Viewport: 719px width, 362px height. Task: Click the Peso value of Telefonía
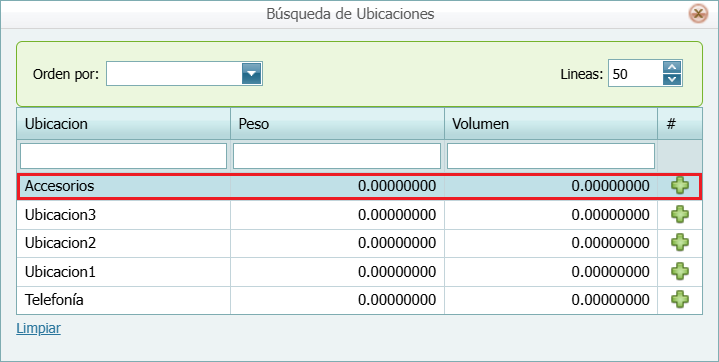point(397,300)
